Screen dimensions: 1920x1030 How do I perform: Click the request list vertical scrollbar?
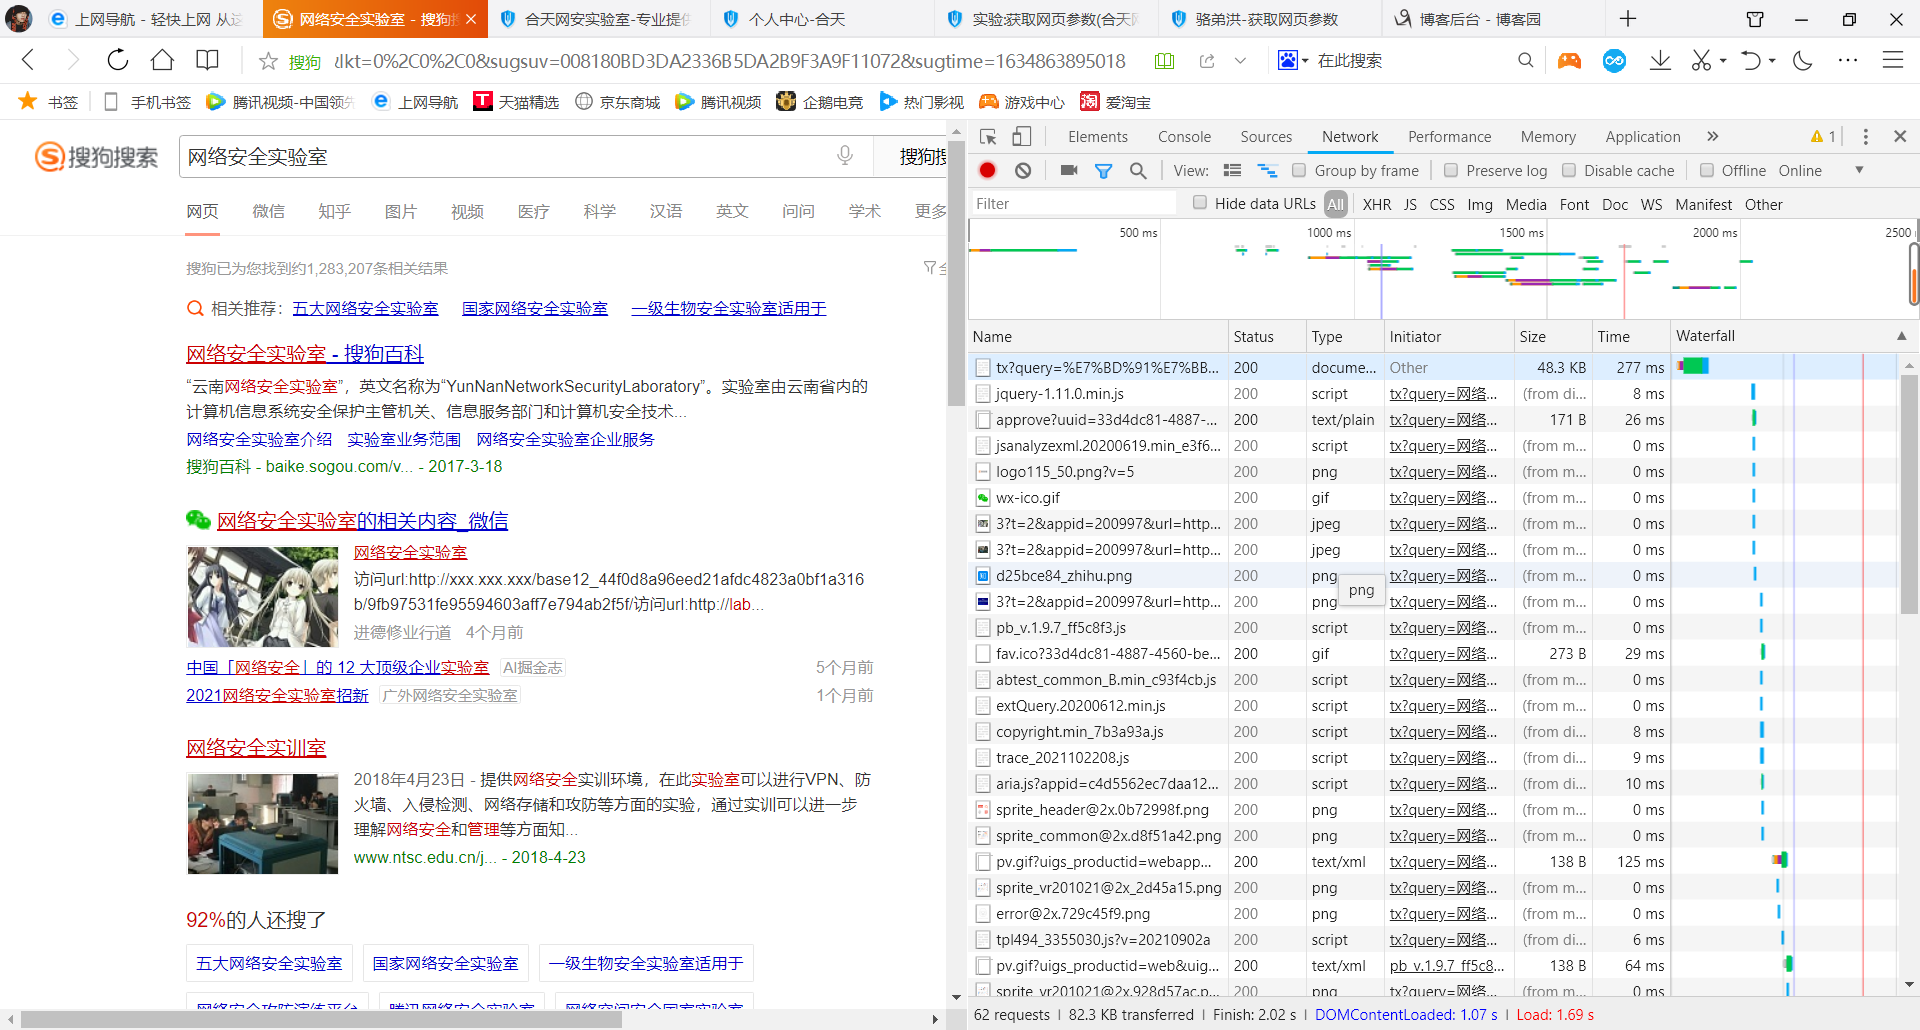point(1909,496)
